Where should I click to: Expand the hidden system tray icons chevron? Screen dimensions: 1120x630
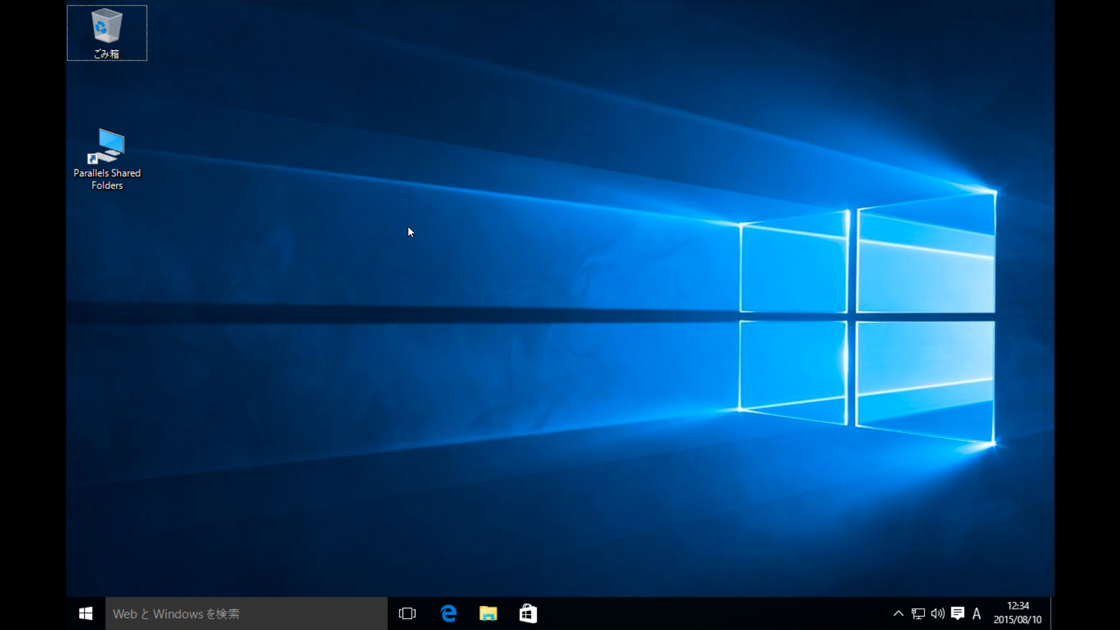(899, 614)
